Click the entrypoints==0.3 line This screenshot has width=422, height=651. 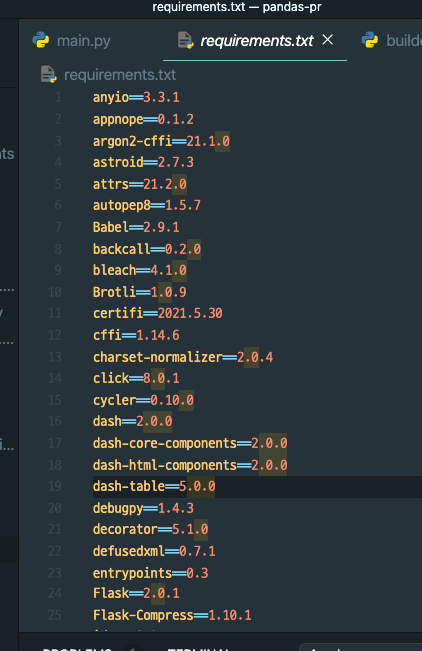point(150,573)
